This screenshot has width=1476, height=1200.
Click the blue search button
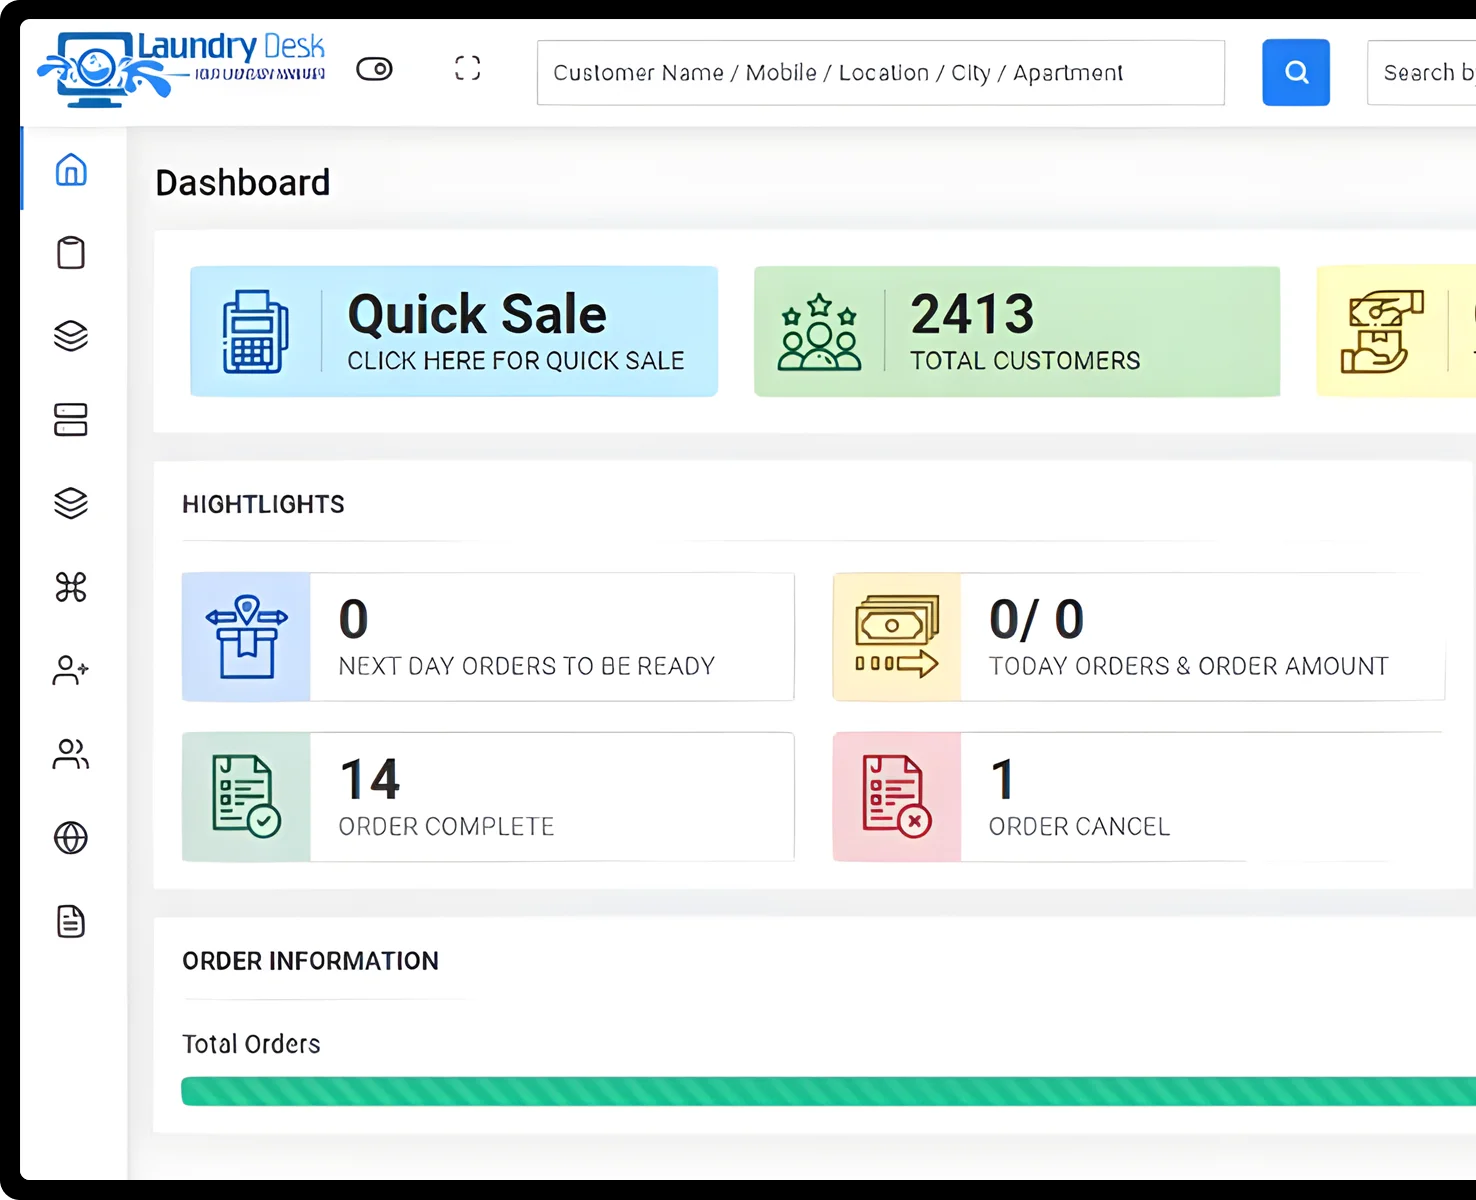click(x=1295, y=72)
